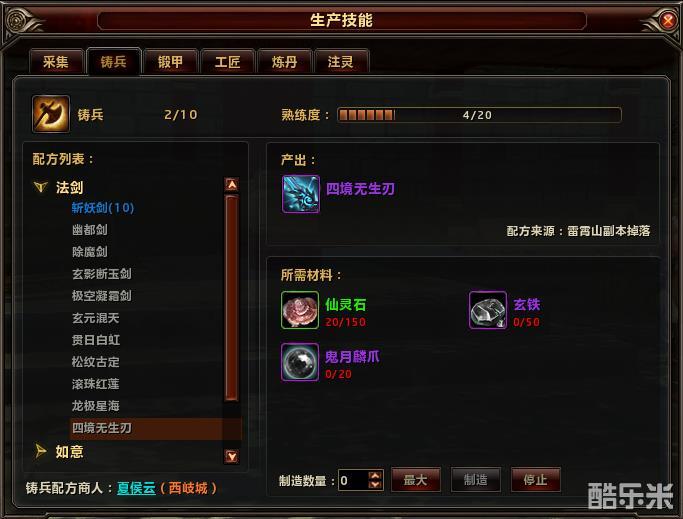
Task: Click the 铸兵 axe skill icon
Action: pos(51,114)
